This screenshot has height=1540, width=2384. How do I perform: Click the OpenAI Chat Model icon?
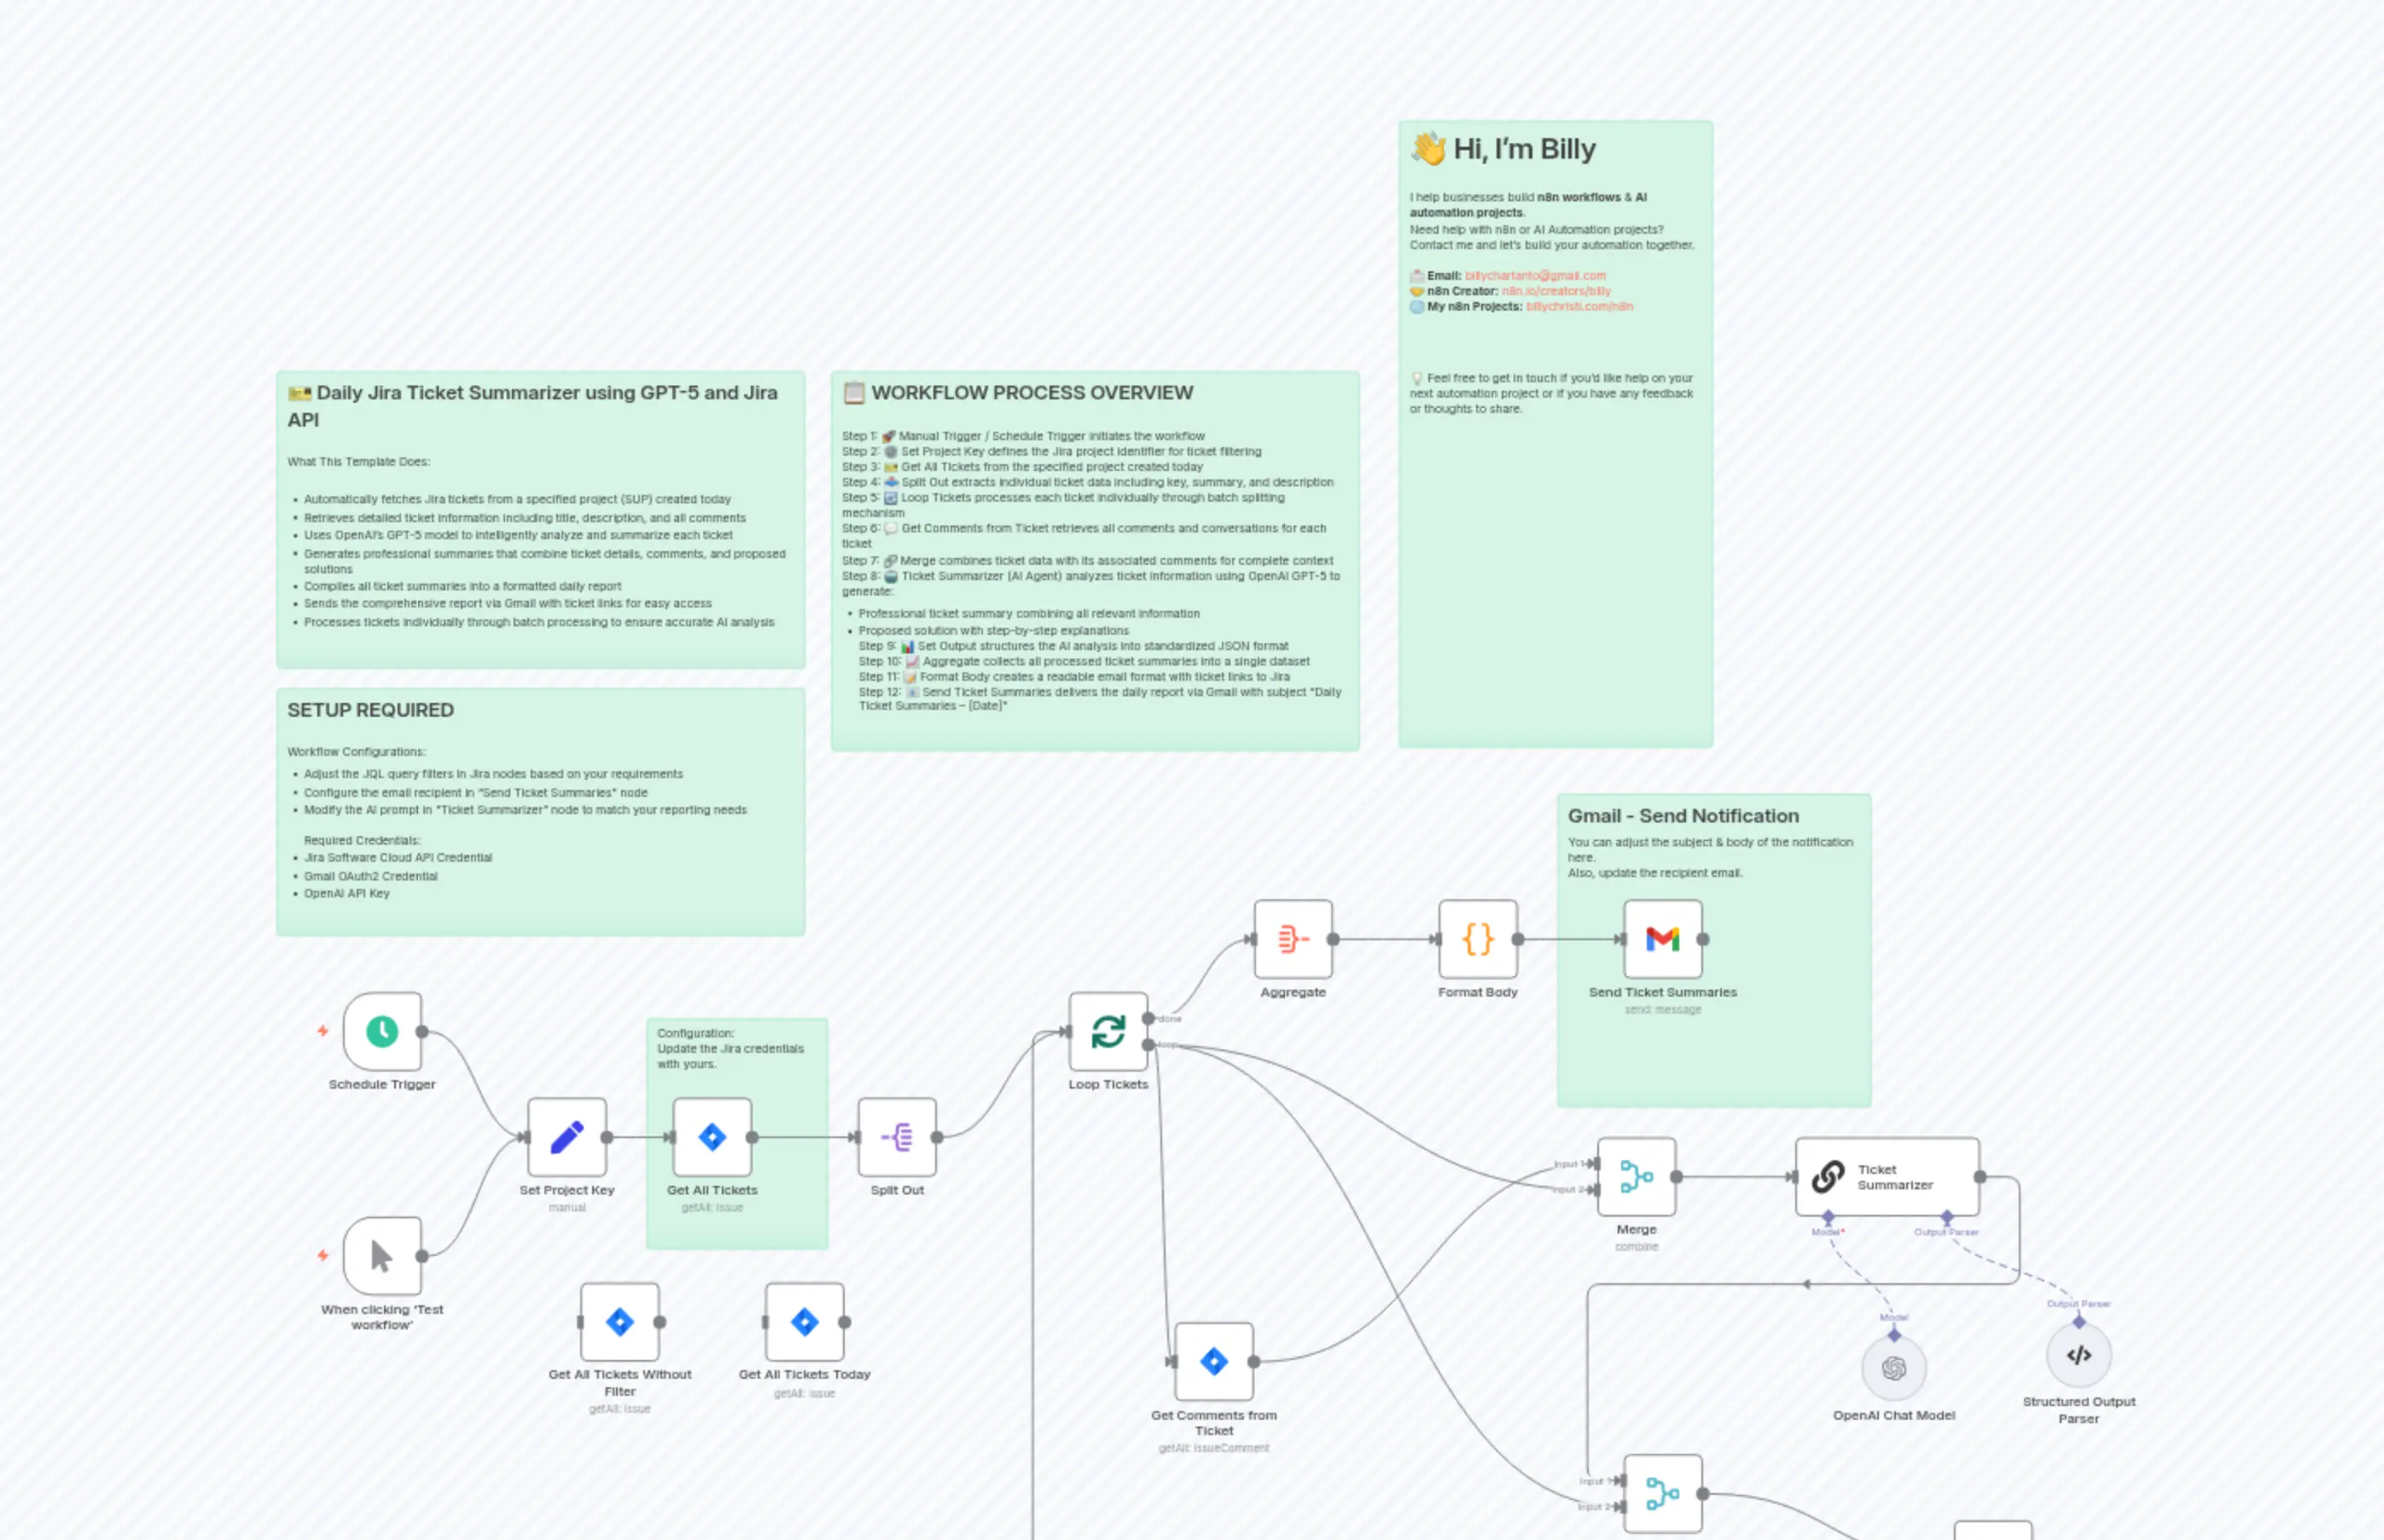(x=1893, y=1367)
